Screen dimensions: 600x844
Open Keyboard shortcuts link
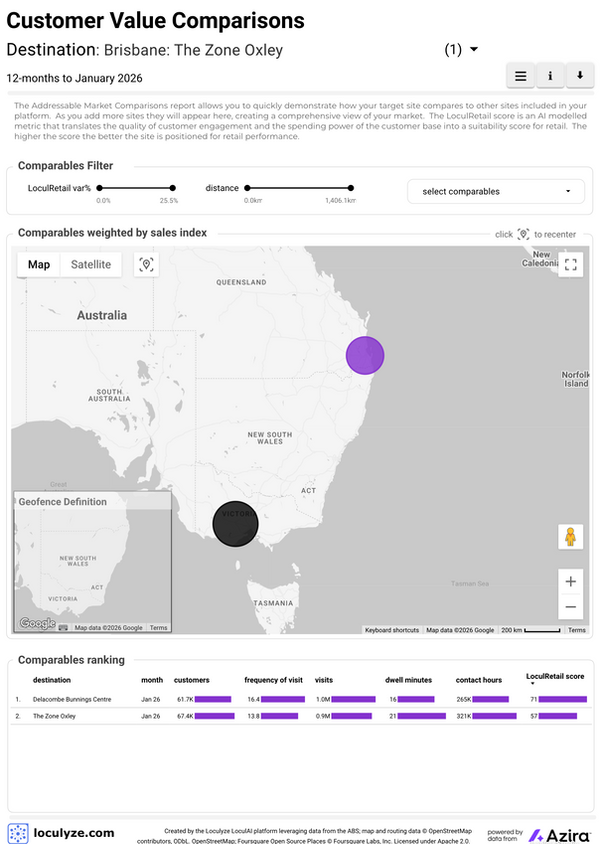(392, 630)
